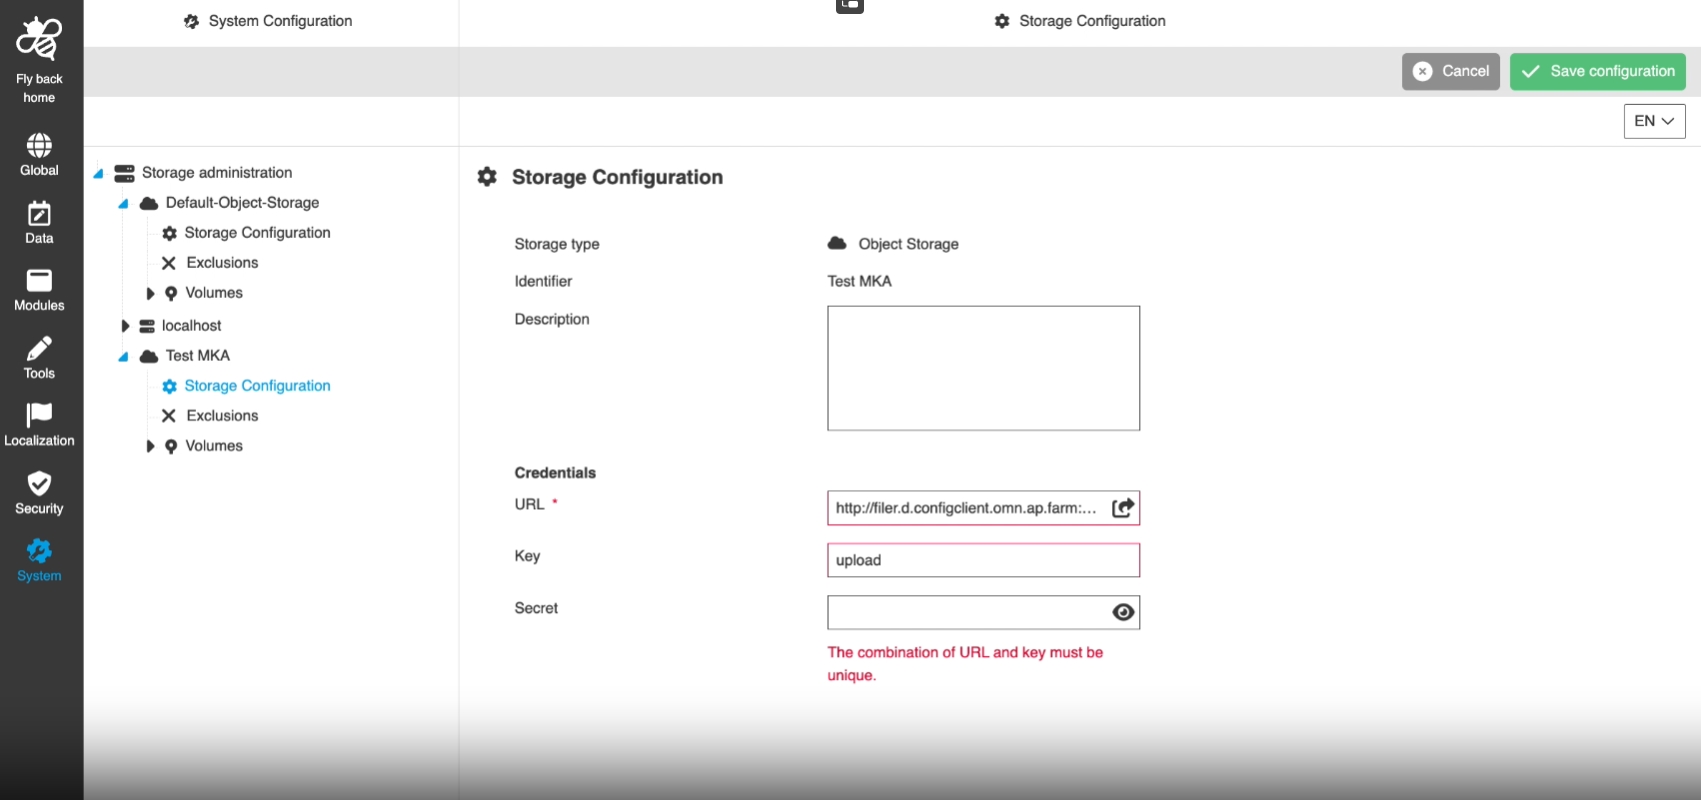Click into the Description text area

pyautogui.click(x=983, y=368)
